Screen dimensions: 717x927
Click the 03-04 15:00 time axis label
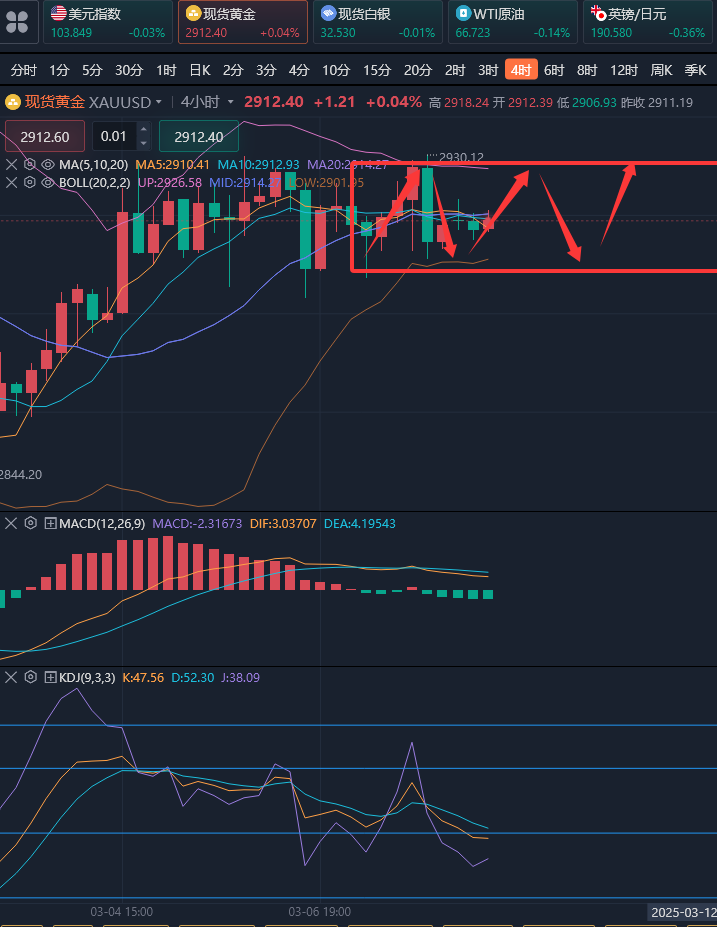[x=122, y=912]
